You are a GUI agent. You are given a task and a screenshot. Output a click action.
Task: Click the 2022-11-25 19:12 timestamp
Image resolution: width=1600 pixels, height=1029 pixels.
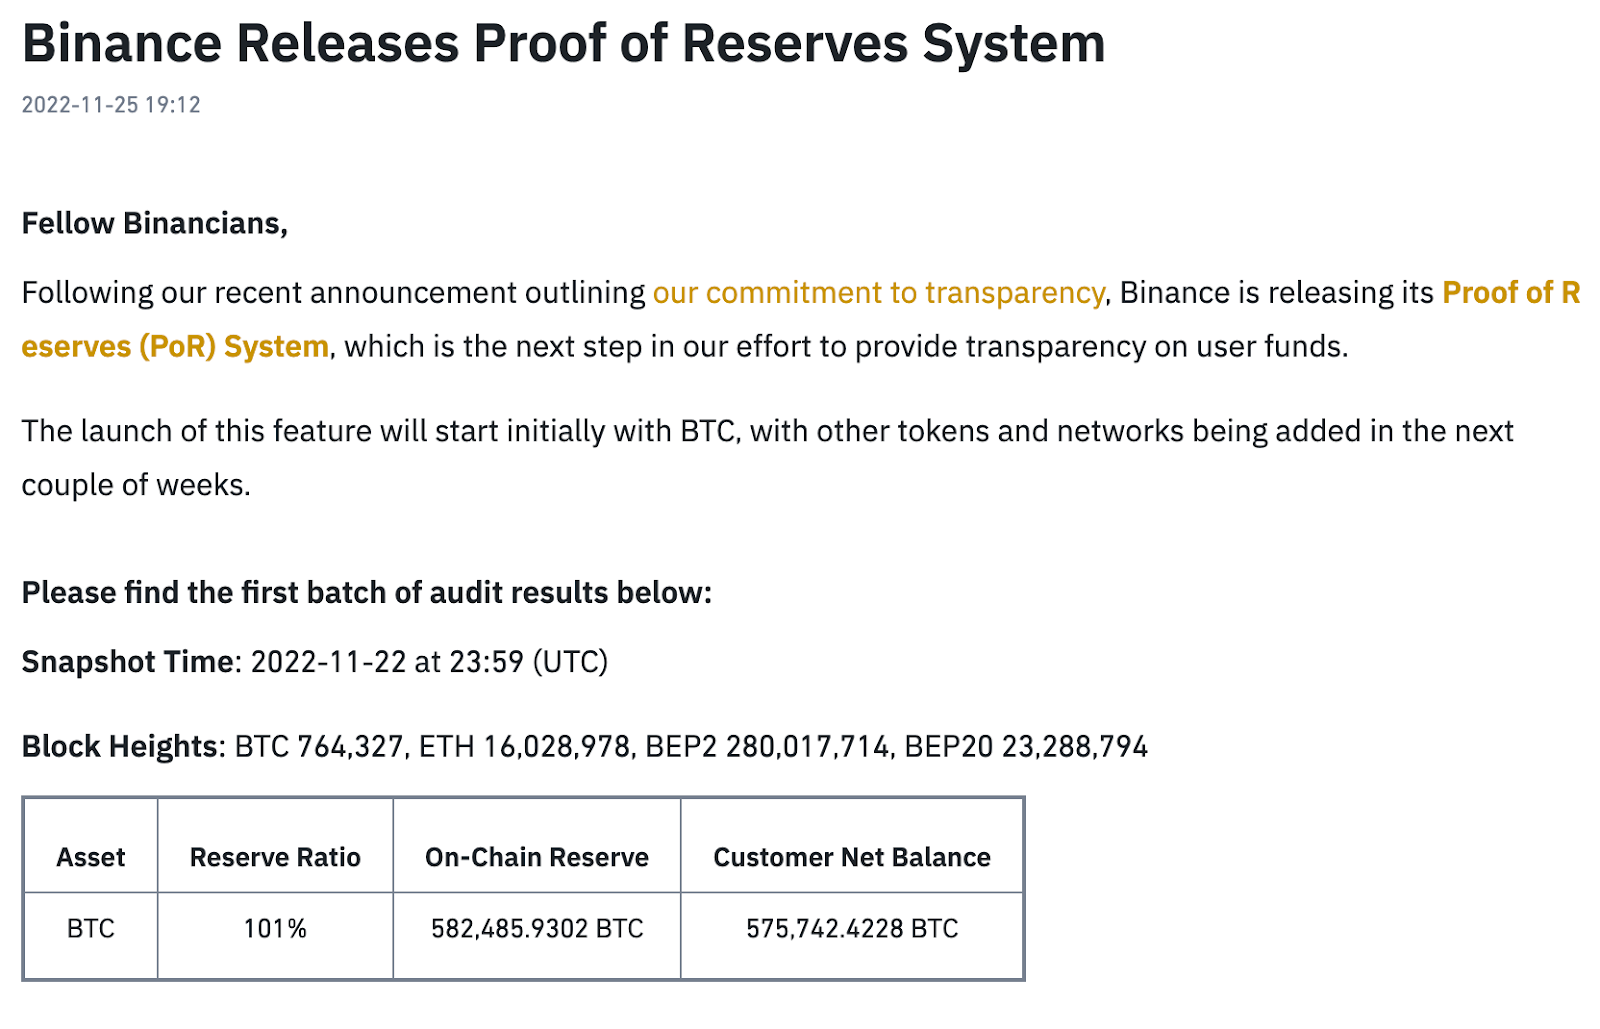(x=111, y=105)
